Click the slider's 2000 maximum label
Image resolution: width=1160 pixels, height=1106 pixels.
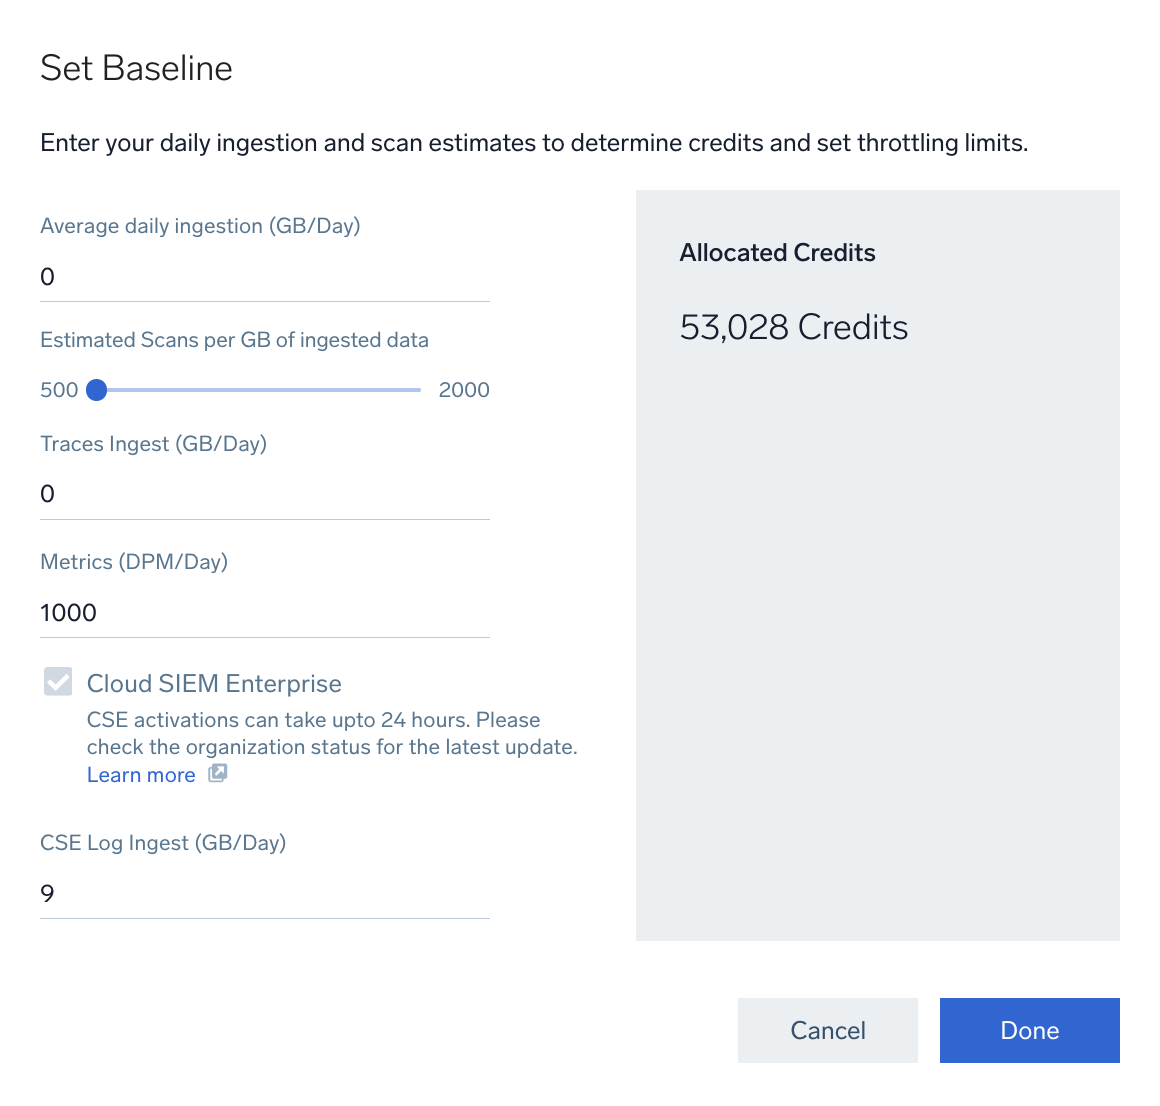click(x=464, y=390)
